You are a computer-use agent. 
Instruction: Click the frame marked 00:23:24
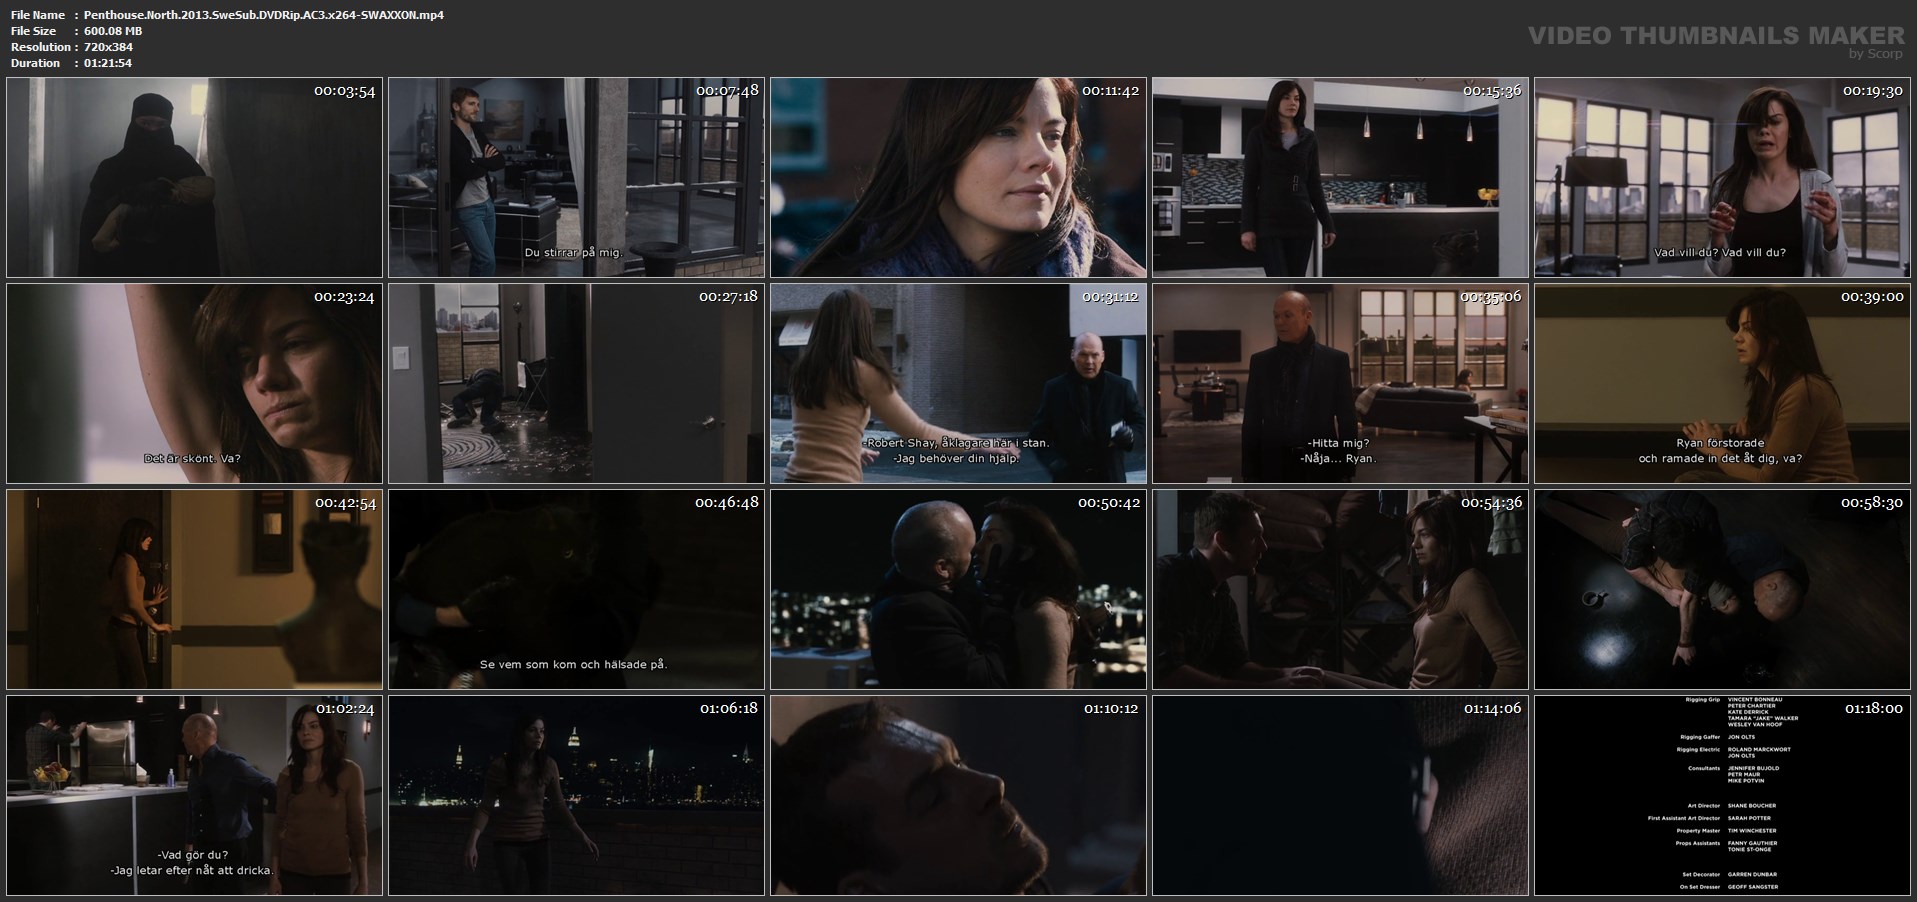194,383
